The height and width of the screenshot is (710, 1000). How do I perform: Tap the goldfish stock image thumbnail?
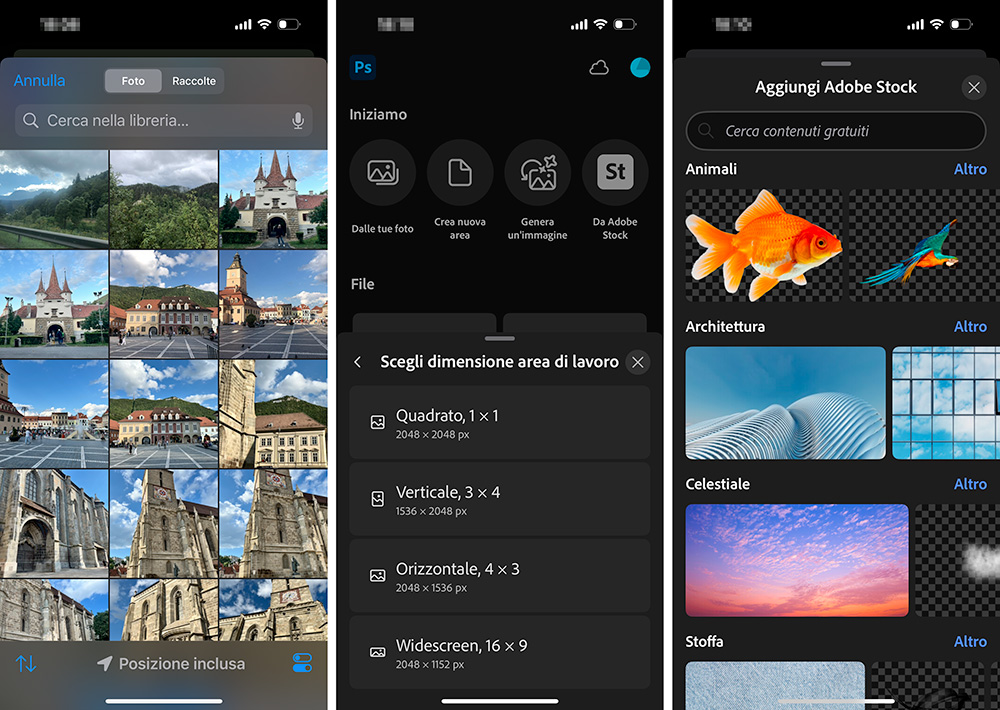(763, 243)
